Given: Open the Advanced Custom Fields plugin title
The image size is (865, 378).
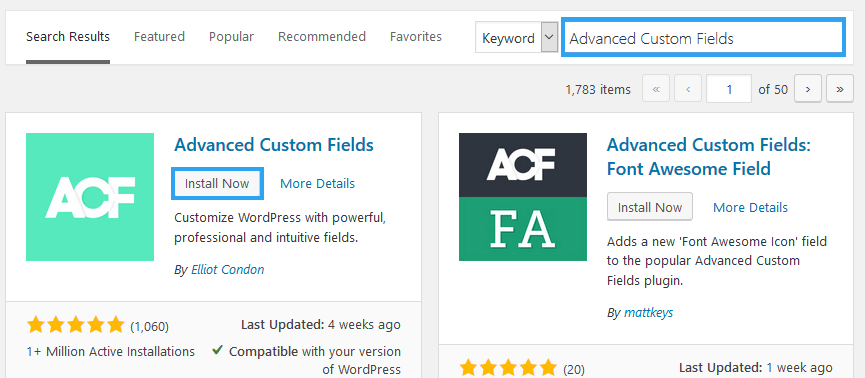Looking at the screenshot, I should click(x=274, y=145).
